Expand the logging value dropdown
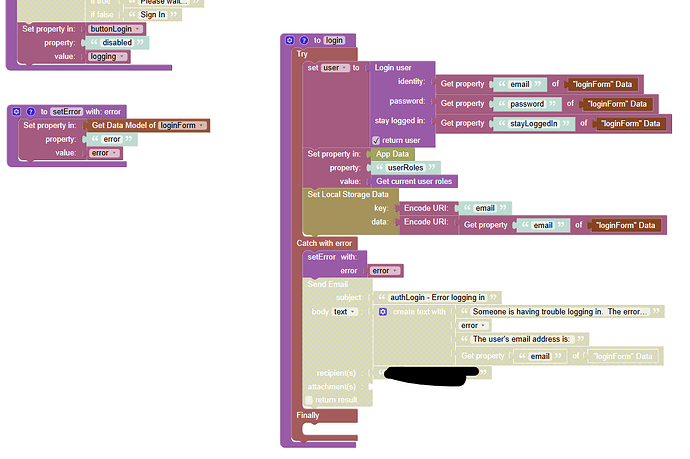The image size is (690, 459). (x=108, y=57)
